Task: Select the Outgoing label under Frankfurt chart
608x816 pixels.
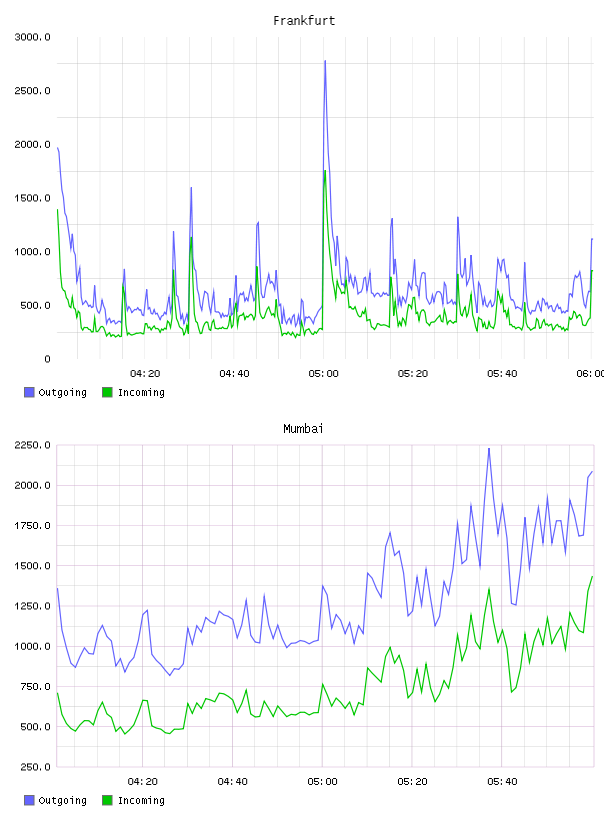Action: (62, 393)
